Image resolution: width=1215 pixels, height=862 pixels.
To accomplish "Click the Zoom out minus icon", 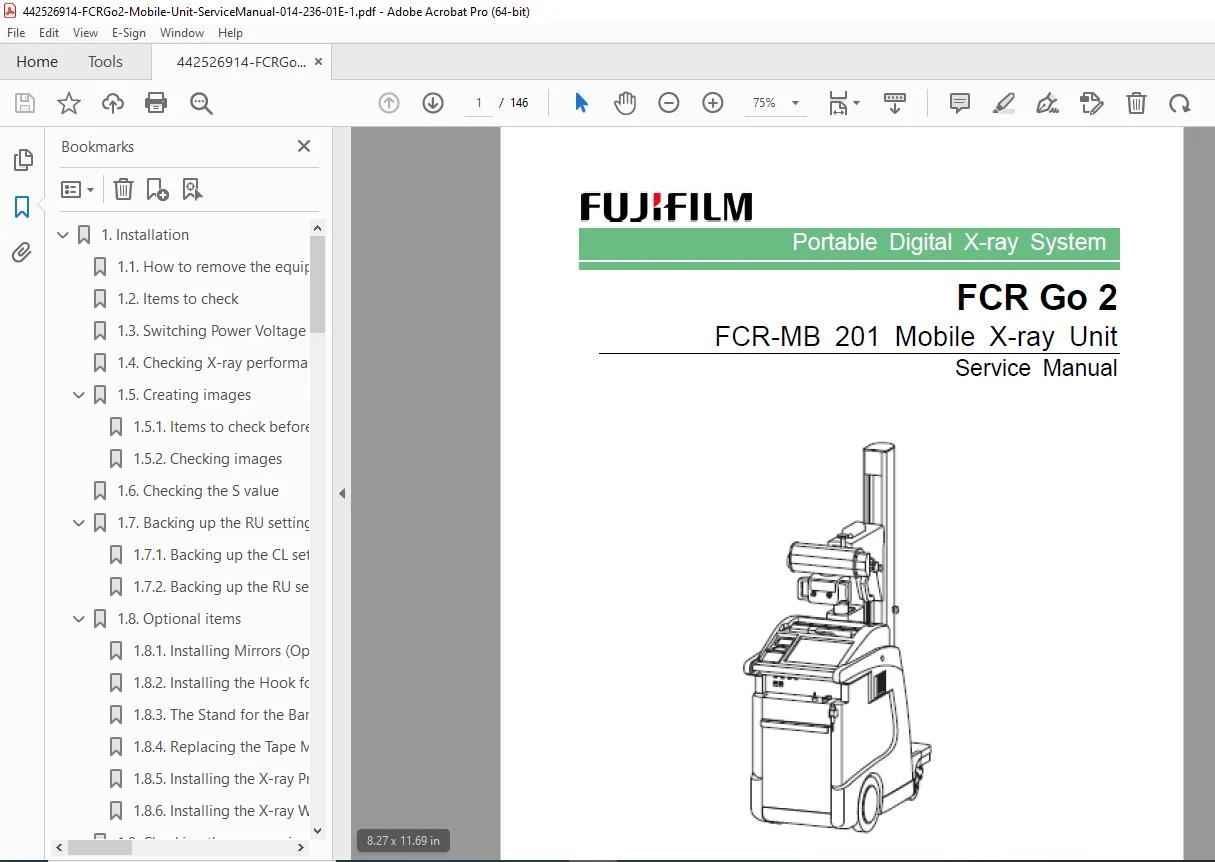I will (x=669, y=103).
